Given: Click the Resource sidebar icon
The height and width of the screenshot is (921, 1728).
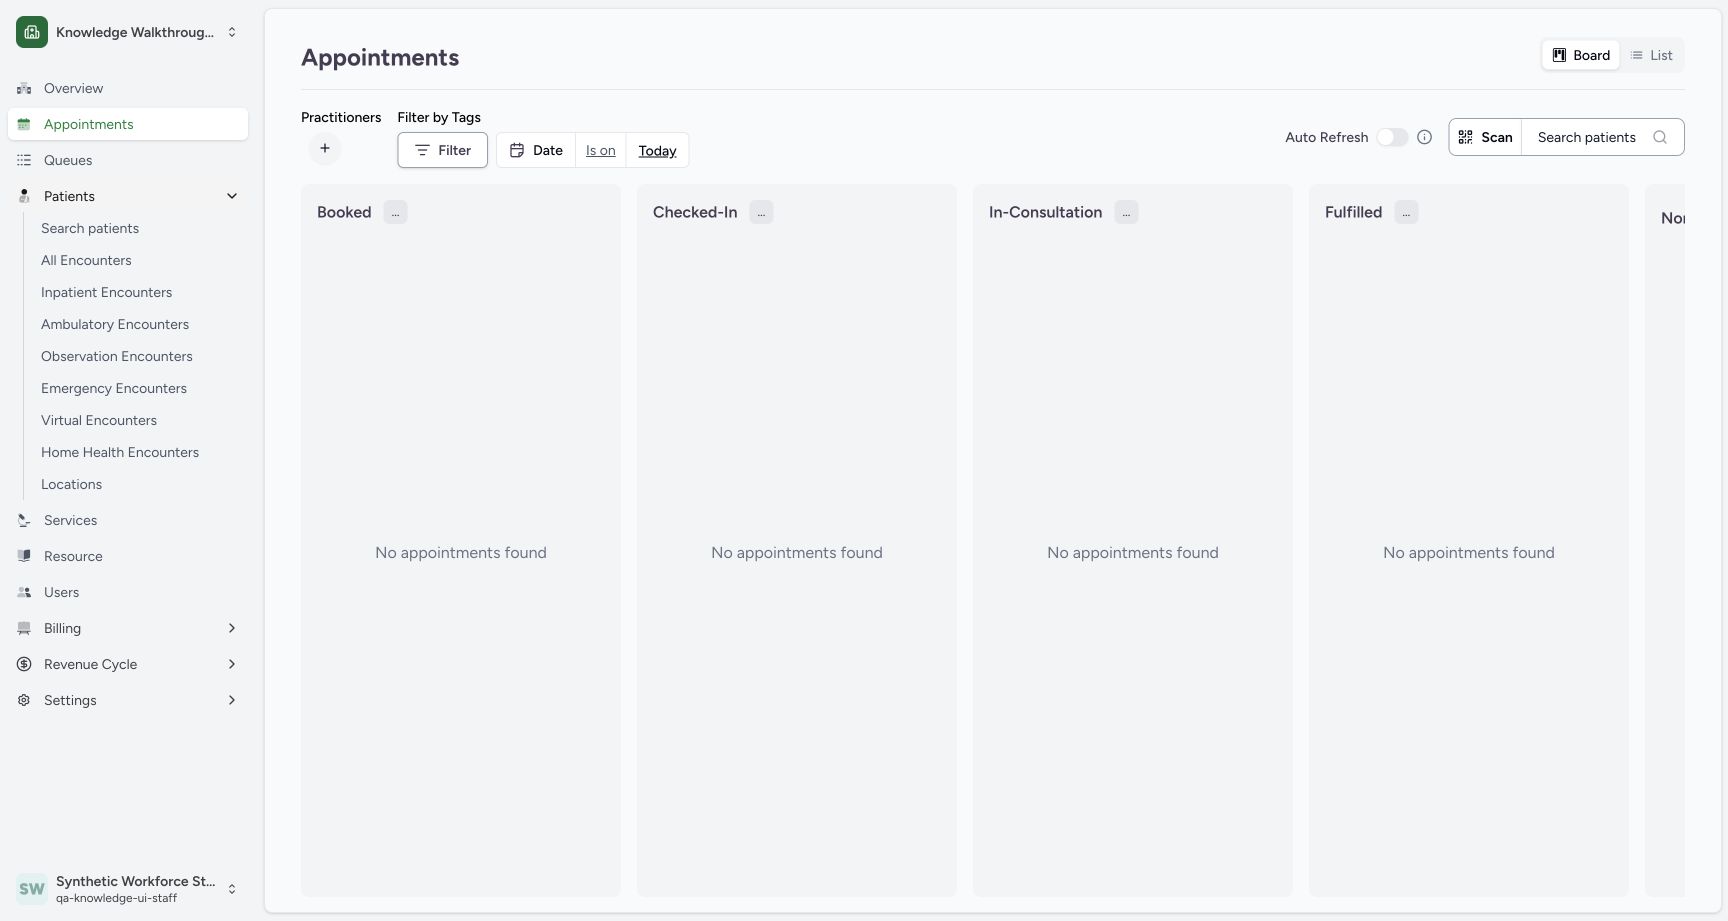Looking at the screenshot, I should point(24,556).
